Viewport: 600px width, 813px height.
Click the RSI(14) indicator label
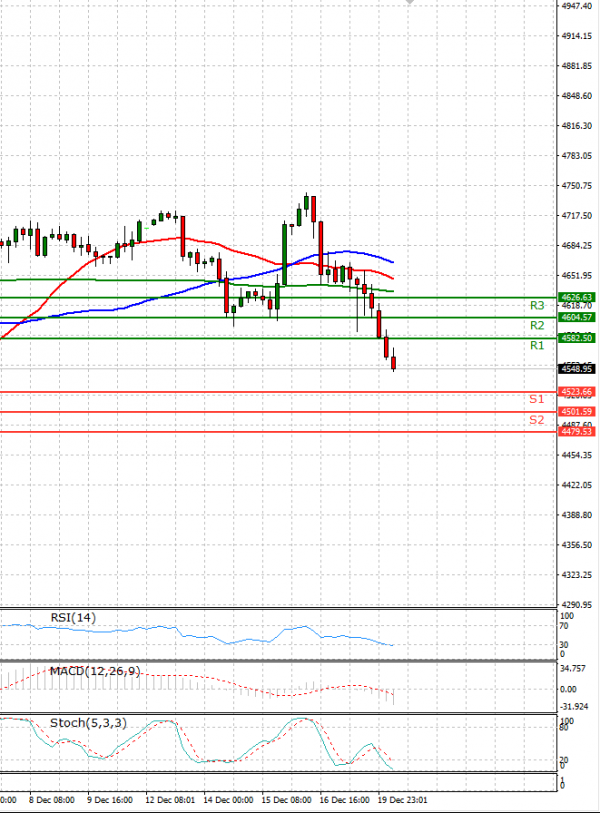[73, 618]
